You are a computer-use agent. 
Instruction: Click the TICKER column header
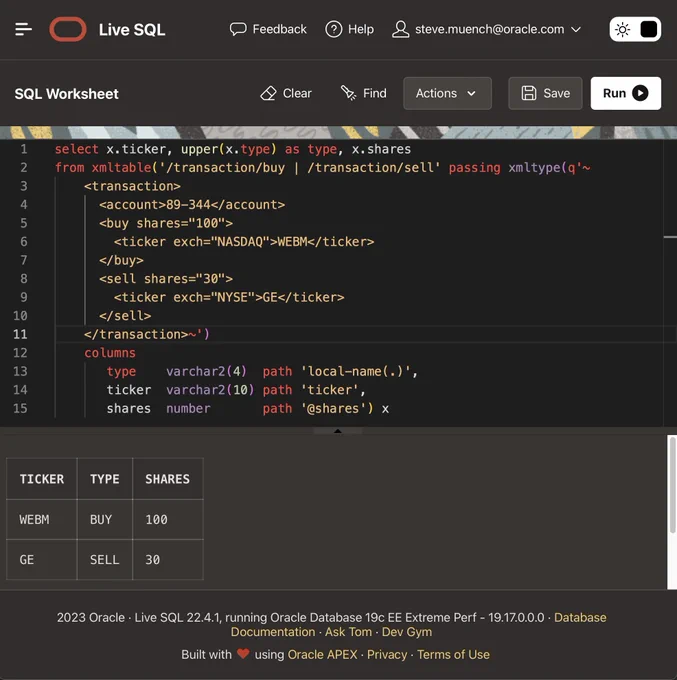[x=42, y=479]
